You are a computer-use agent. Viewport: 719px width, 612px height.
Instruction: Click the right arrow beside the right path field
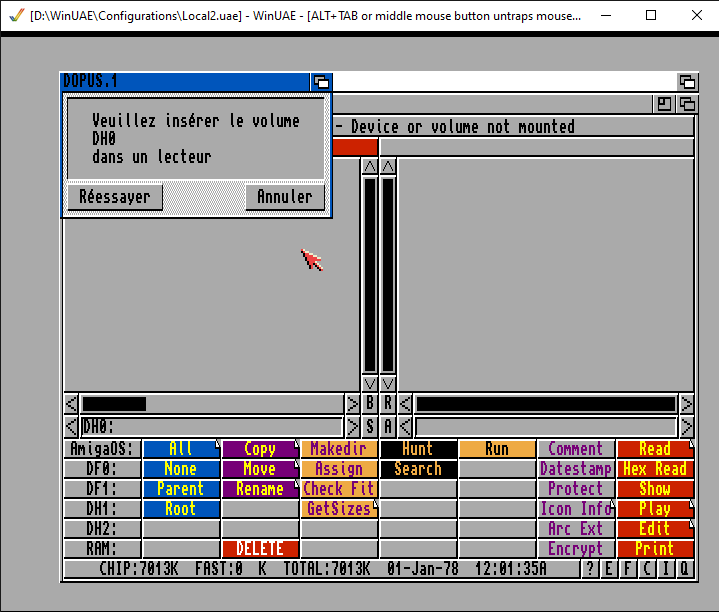click(x=686, y=427)
